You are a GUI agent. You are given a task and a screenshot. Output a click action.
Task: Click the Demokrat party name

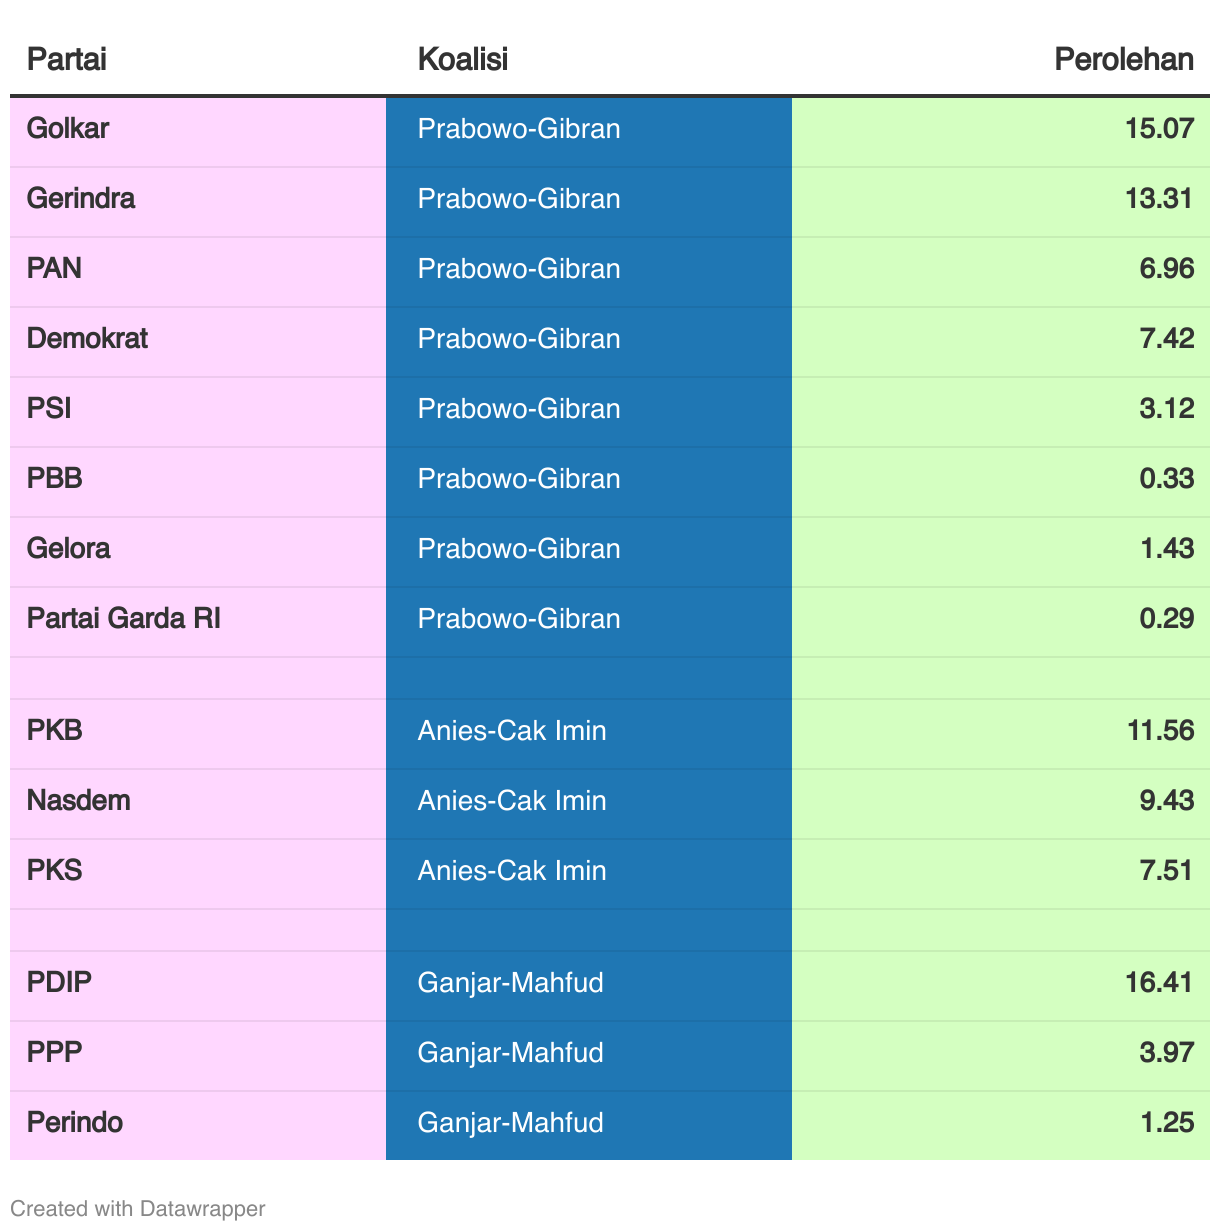87,339
